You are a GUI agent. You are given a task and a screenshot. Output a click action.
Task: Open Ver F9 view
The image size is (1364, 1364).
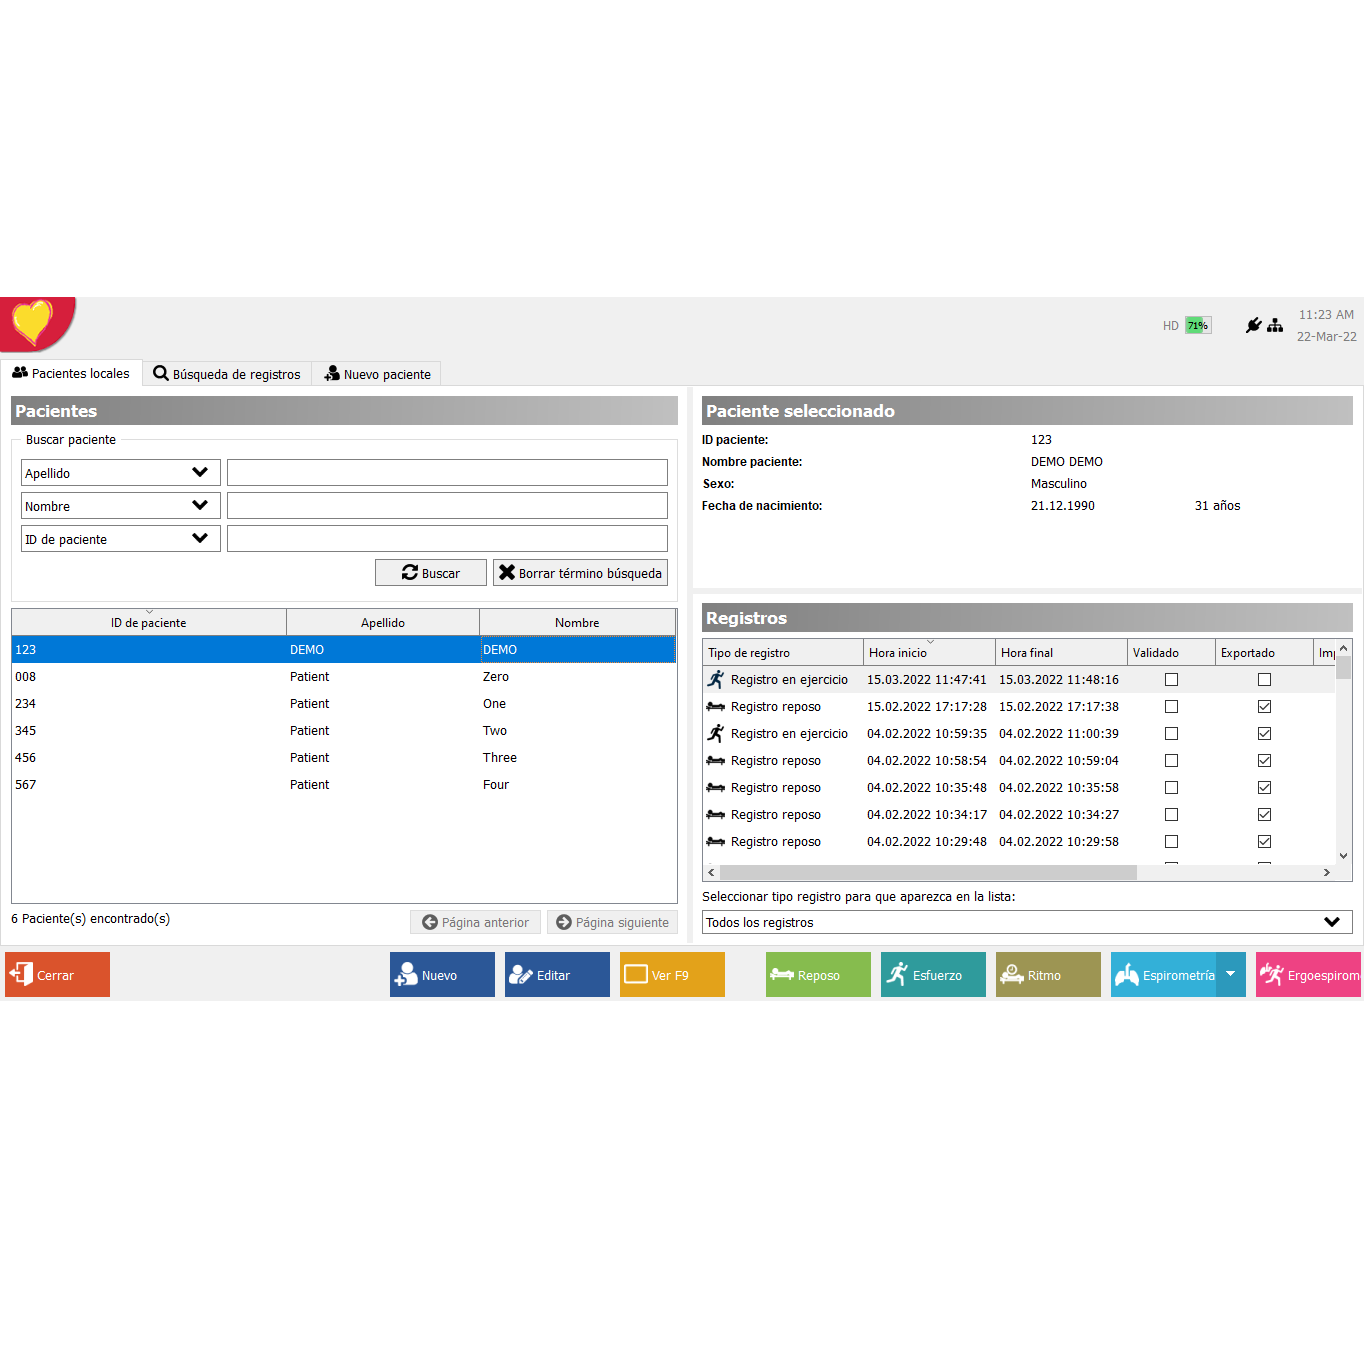tap(671, 975)
